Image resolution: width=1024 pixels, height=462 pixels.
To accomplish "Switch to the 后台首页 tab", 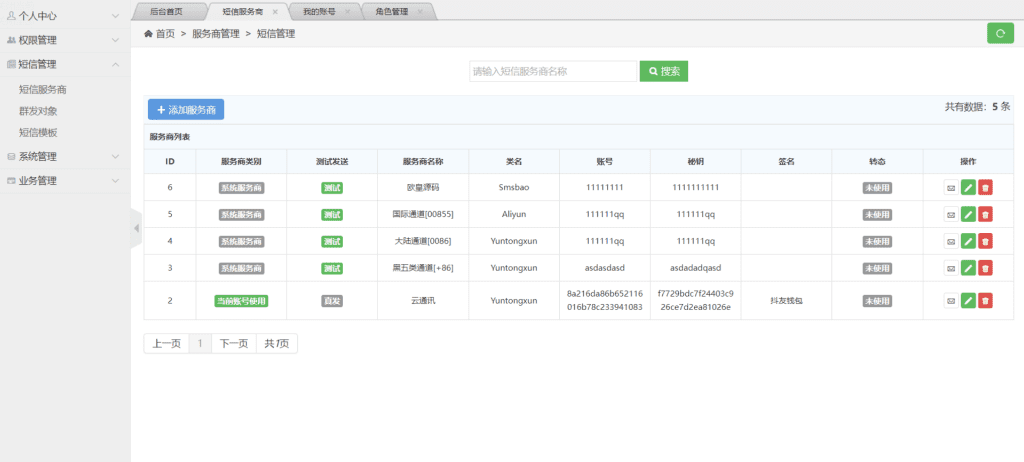I will (166, 12).
